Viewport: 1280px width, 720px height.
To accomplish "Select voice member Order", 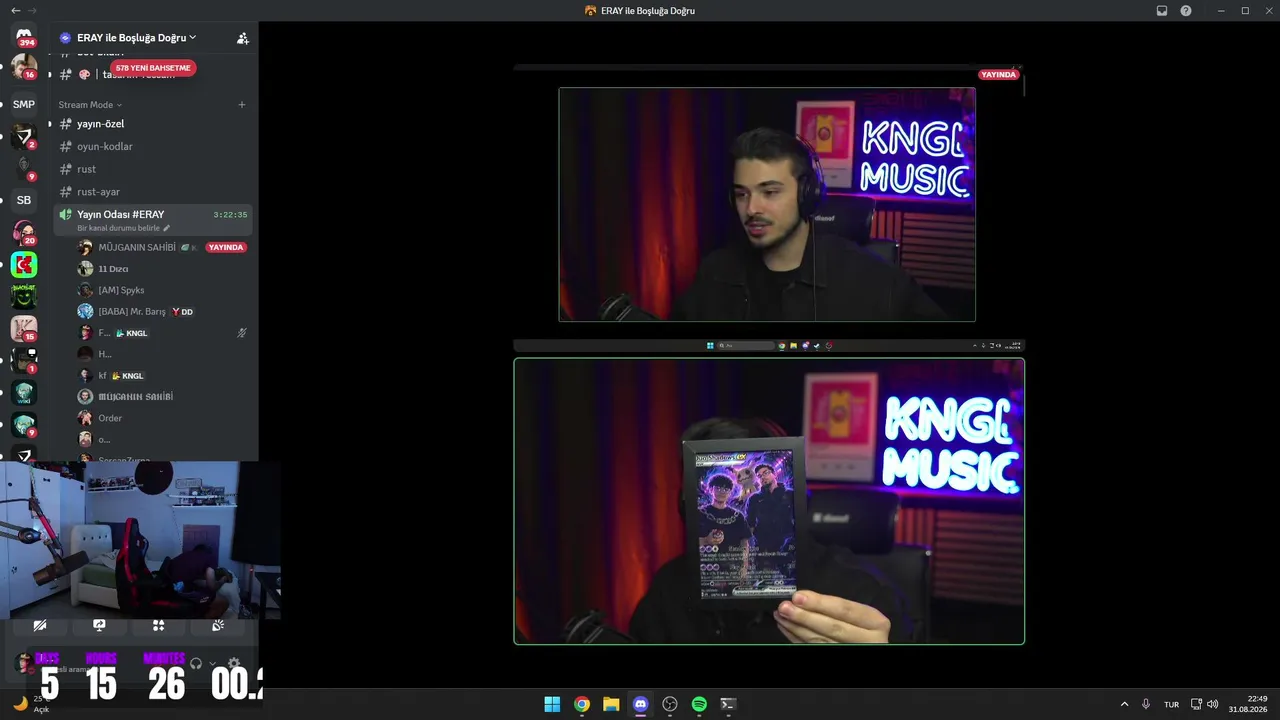I will [163, 418].
